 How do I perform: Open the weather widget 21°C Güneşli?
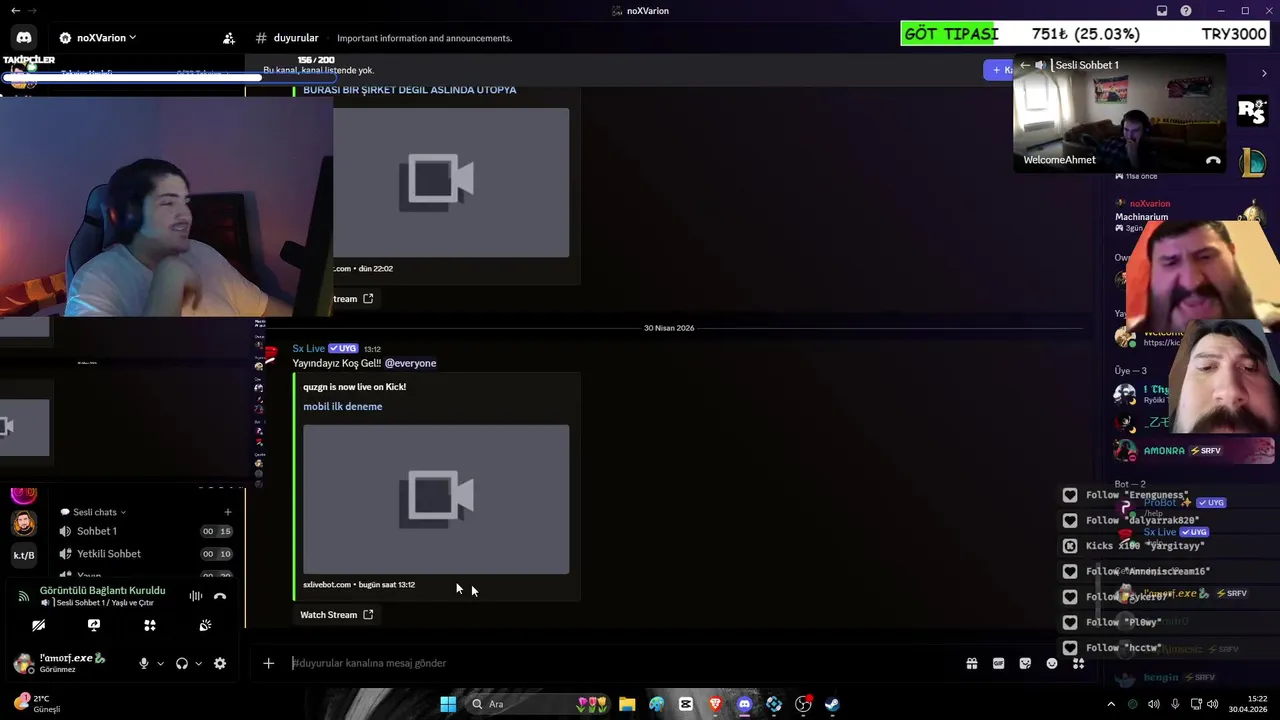coord(35,703)
